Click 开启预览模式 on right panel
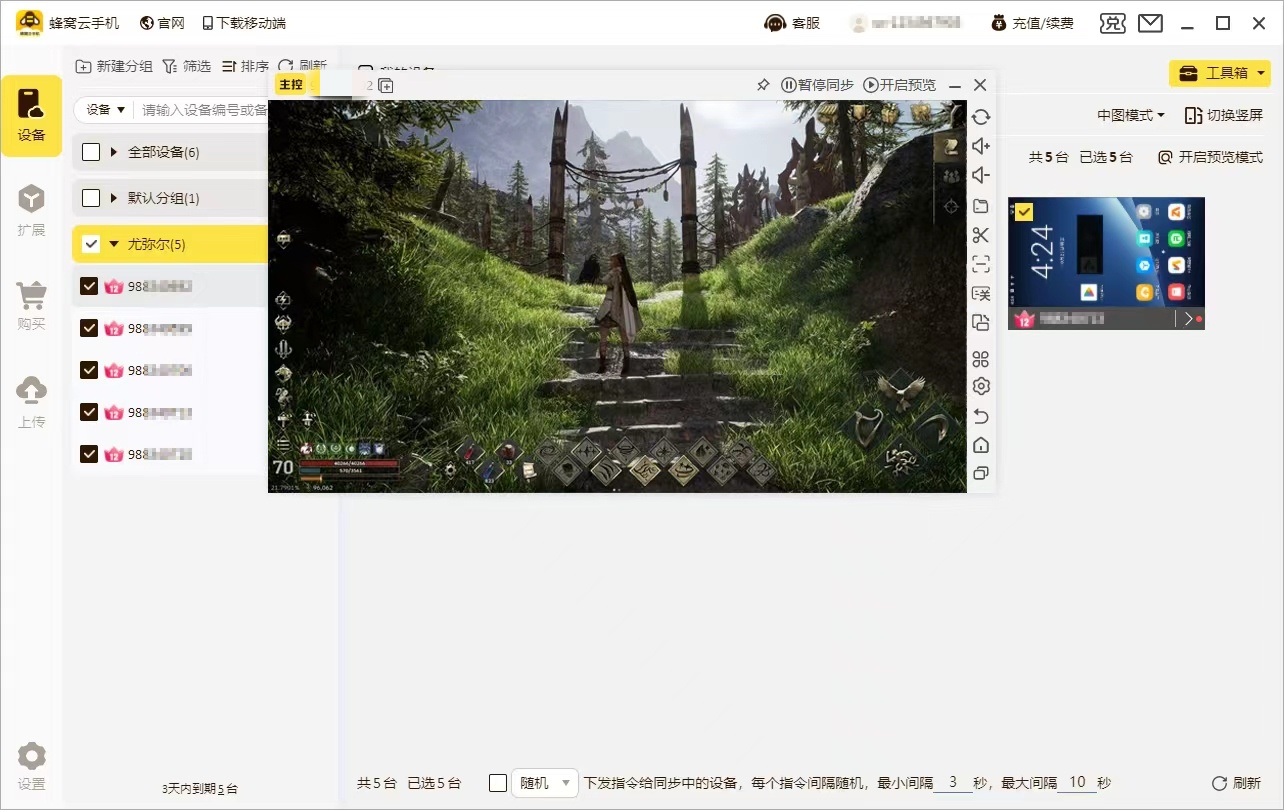1284x810 pixels. 1210,157
